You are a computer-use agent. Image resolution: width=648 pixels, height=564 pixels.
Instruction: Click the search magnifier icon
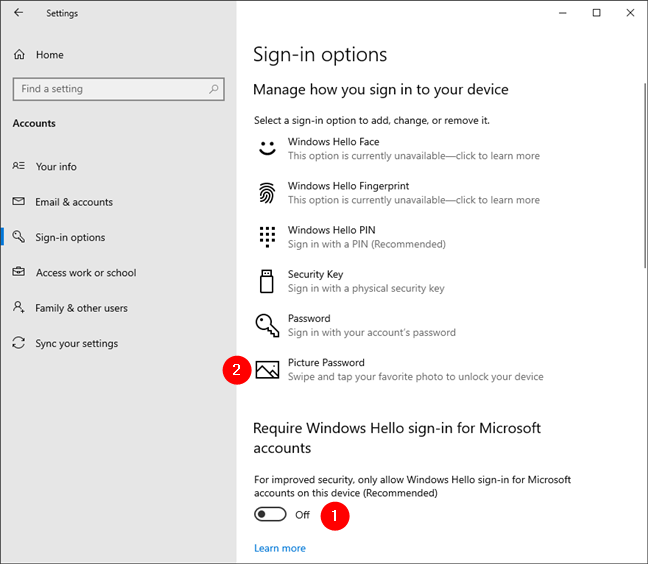pyautogui.click(x=214, y=89)
